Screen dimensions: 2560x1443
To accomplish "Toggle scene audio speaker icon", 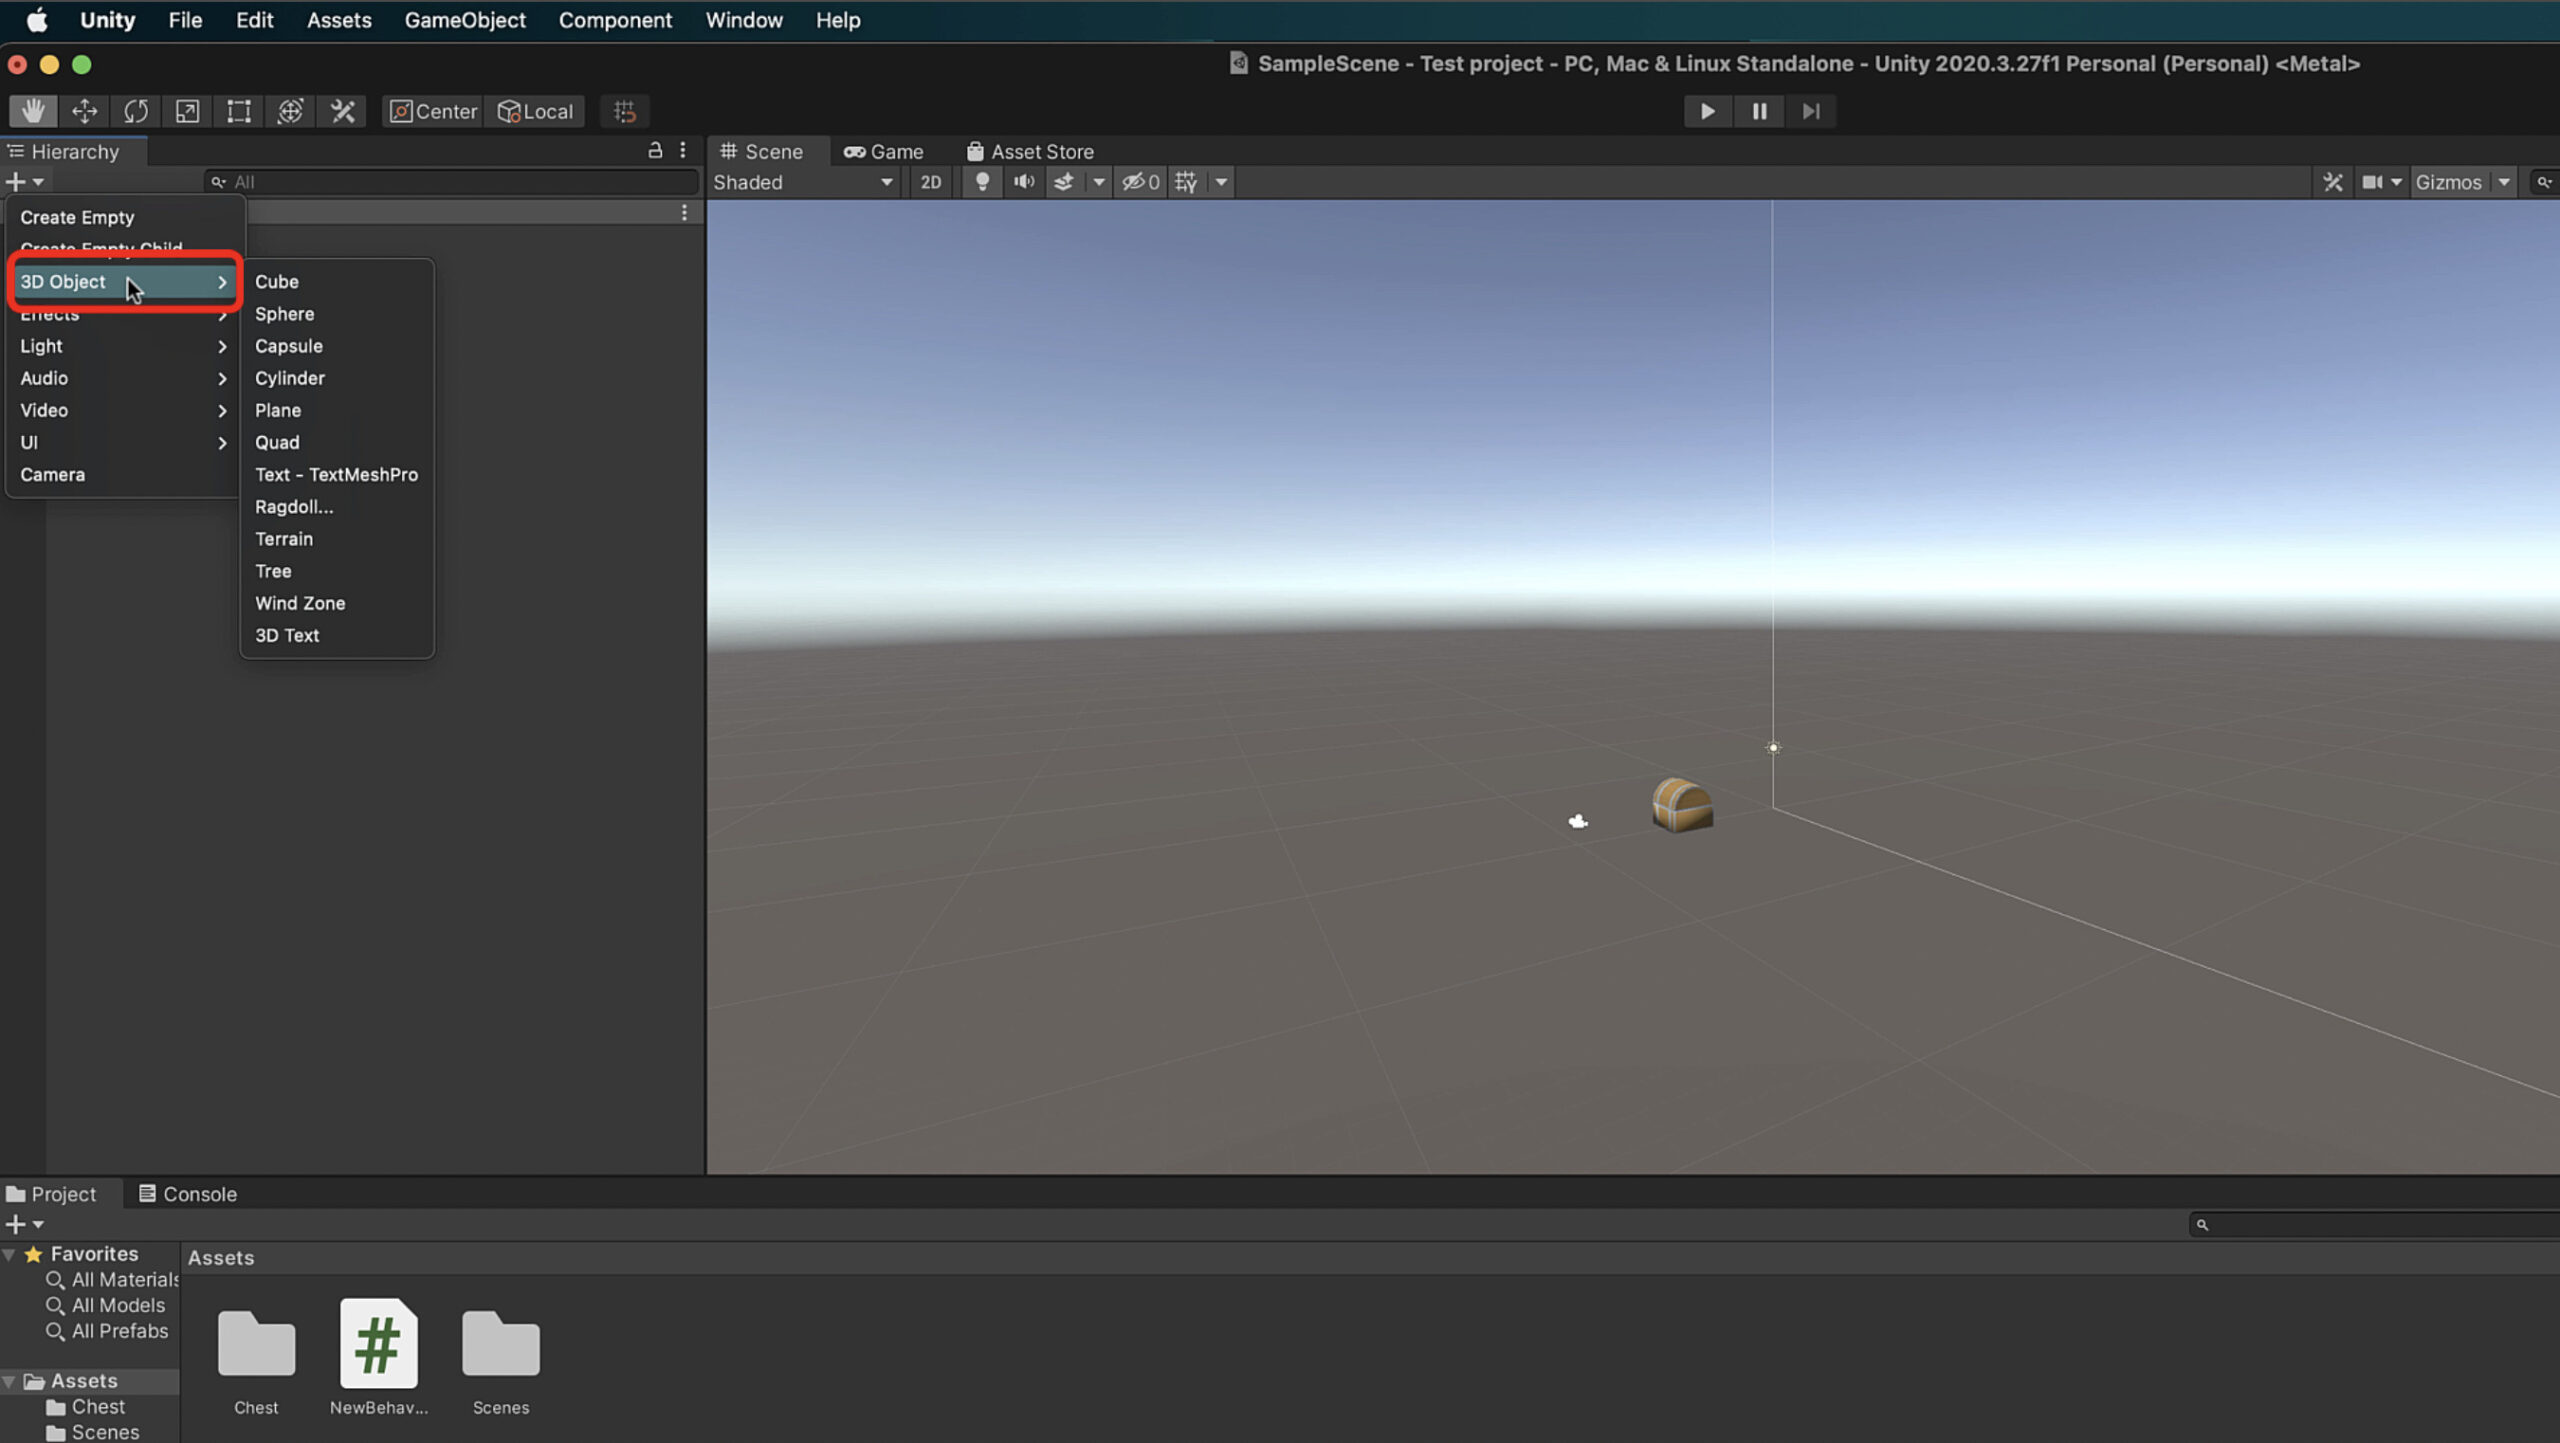I will pyautogui.click(x=1024, y=182).
